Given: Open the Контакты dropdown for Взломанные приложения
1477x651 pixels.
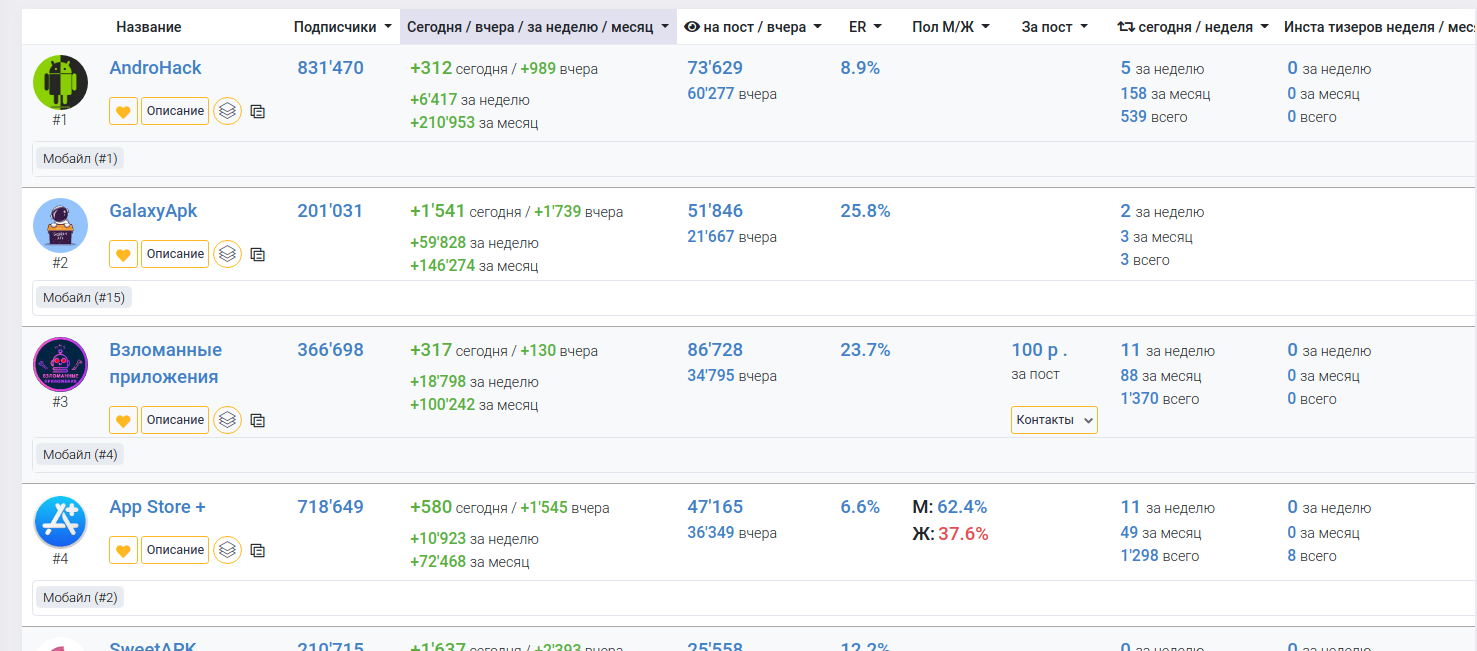Looking at the screenshot, I should [x=1054, y=420].
